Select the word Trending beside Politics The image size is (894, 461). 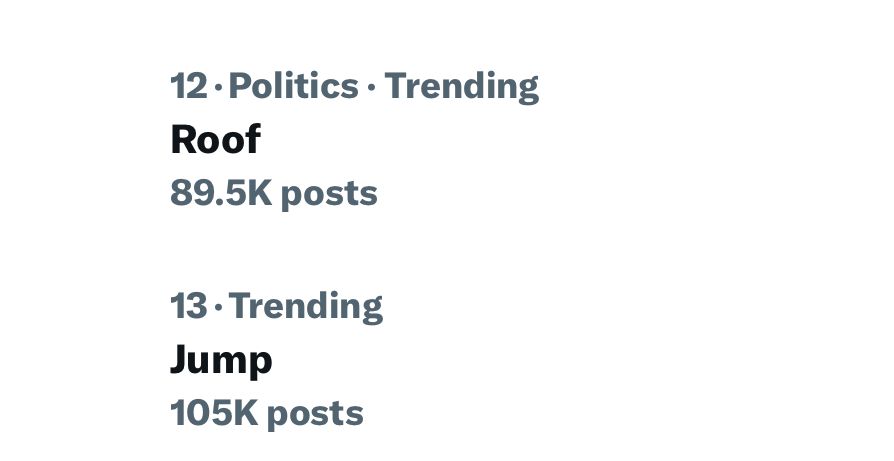(x=461, y=87)
